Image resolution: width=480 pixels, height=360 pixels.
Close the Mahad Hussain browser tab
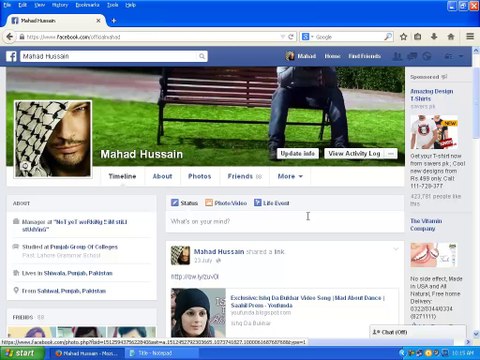tap(98, 21)
